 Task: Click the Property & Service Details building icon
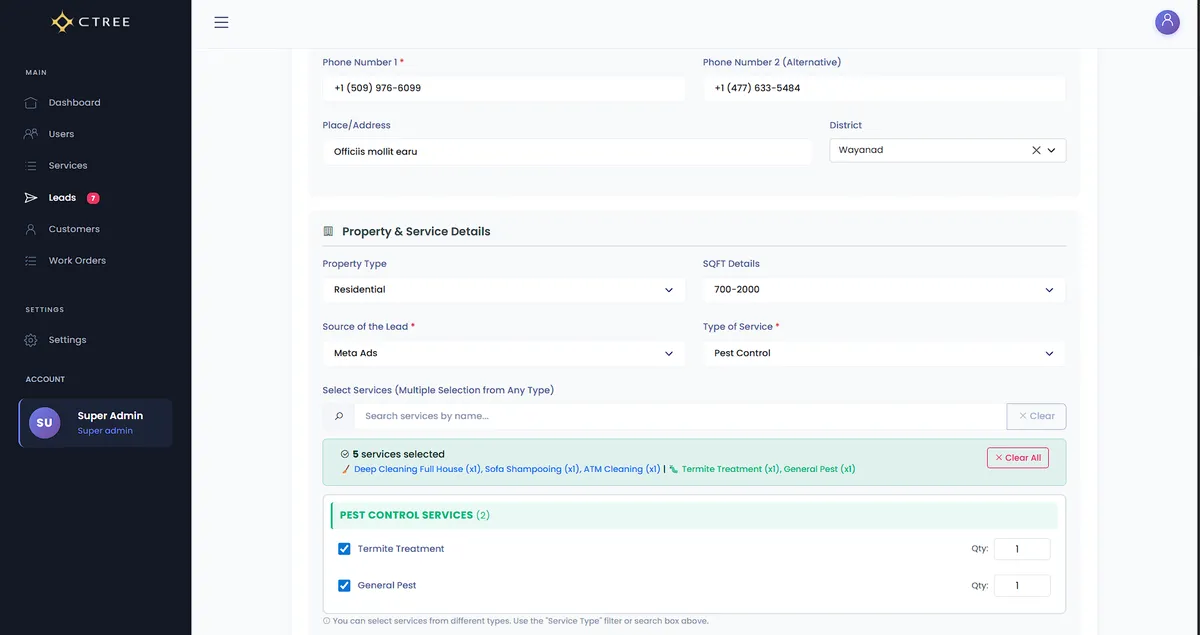pos(328,231)
